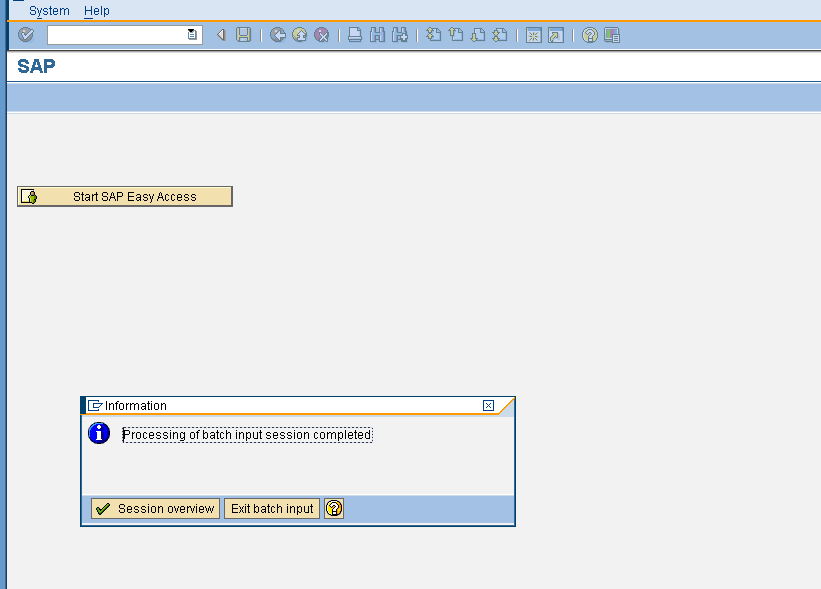Click the Print icon
Viewport: 821px width, 589px height.
click(x=354, y=34)
